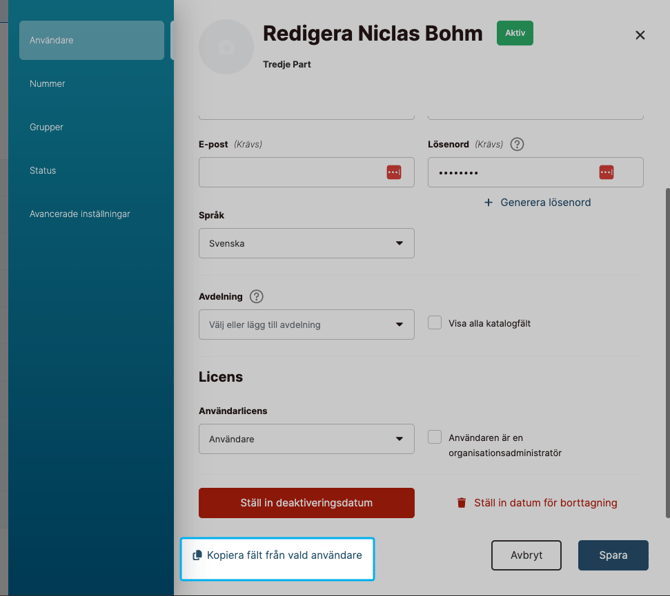Close the edit user dialog

pyautogui.click(x=640, y=35)
